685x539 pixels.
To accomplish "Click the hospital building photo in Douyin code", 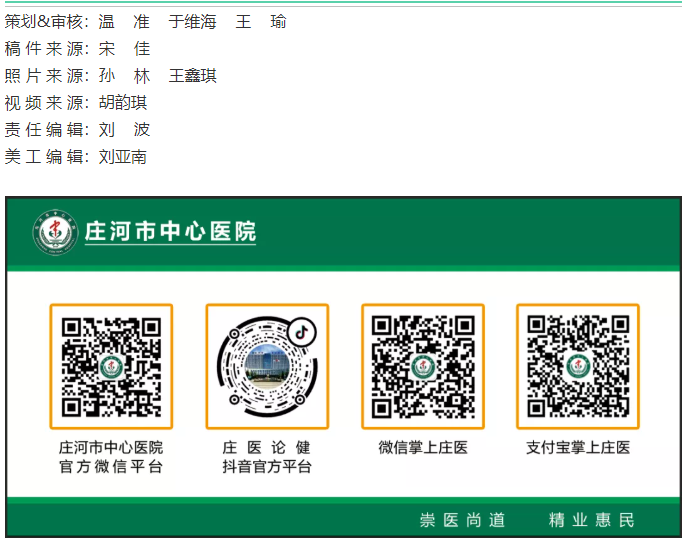I will 267,367.
